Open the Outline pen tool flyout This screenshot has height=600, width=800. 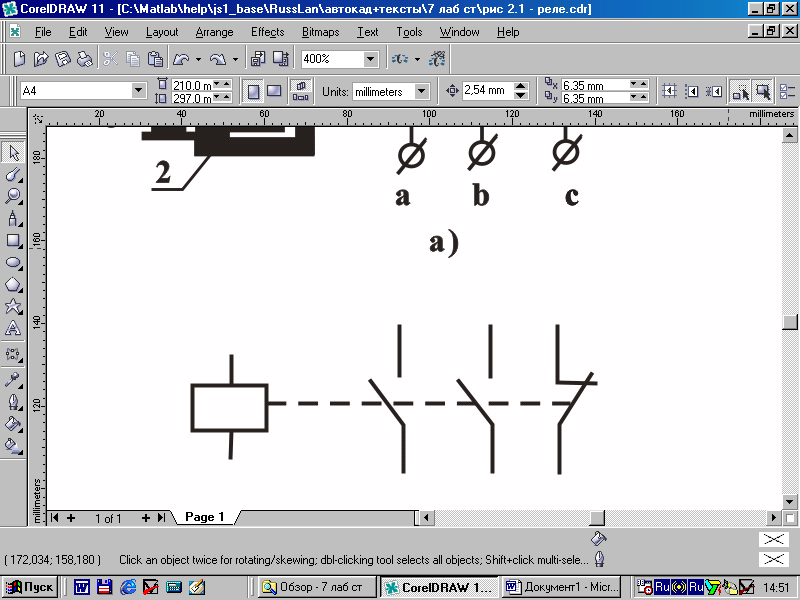(x=14, y=402)
